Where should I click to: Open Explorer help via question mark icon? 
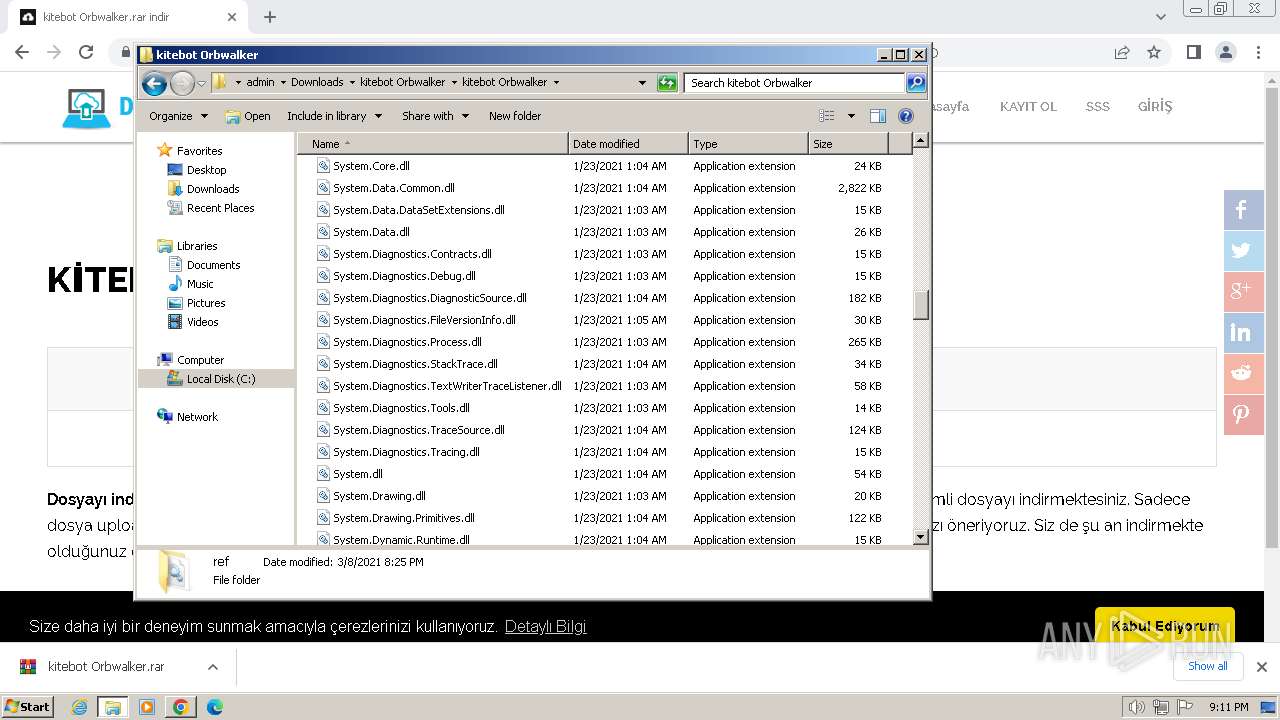906,116
